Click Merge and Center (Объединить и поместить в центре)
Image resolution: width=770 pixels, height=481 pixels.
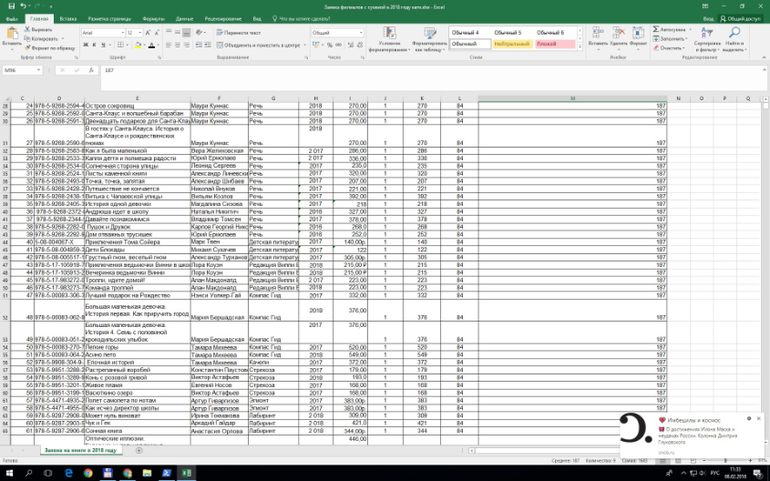click(x=260, y=45)
